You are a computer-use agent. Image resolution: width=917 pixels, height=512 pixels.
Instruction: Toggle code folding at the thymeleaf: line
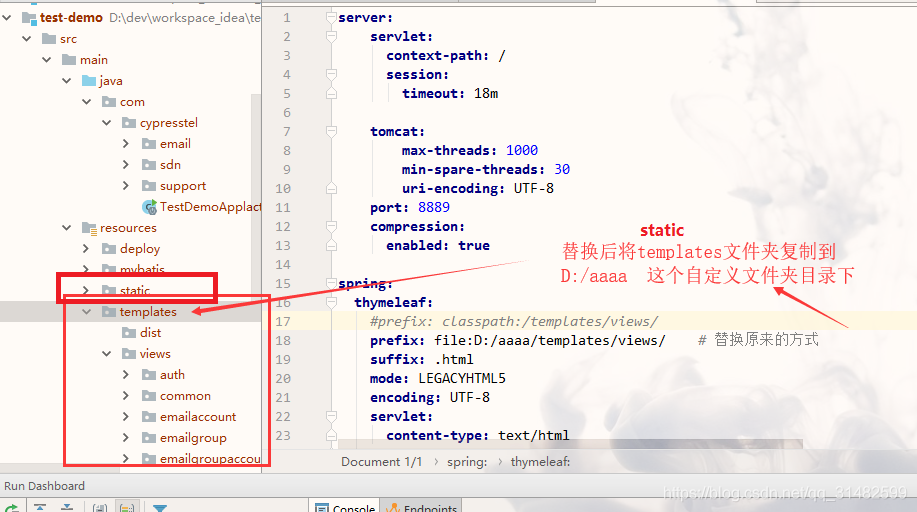point(330,302)
